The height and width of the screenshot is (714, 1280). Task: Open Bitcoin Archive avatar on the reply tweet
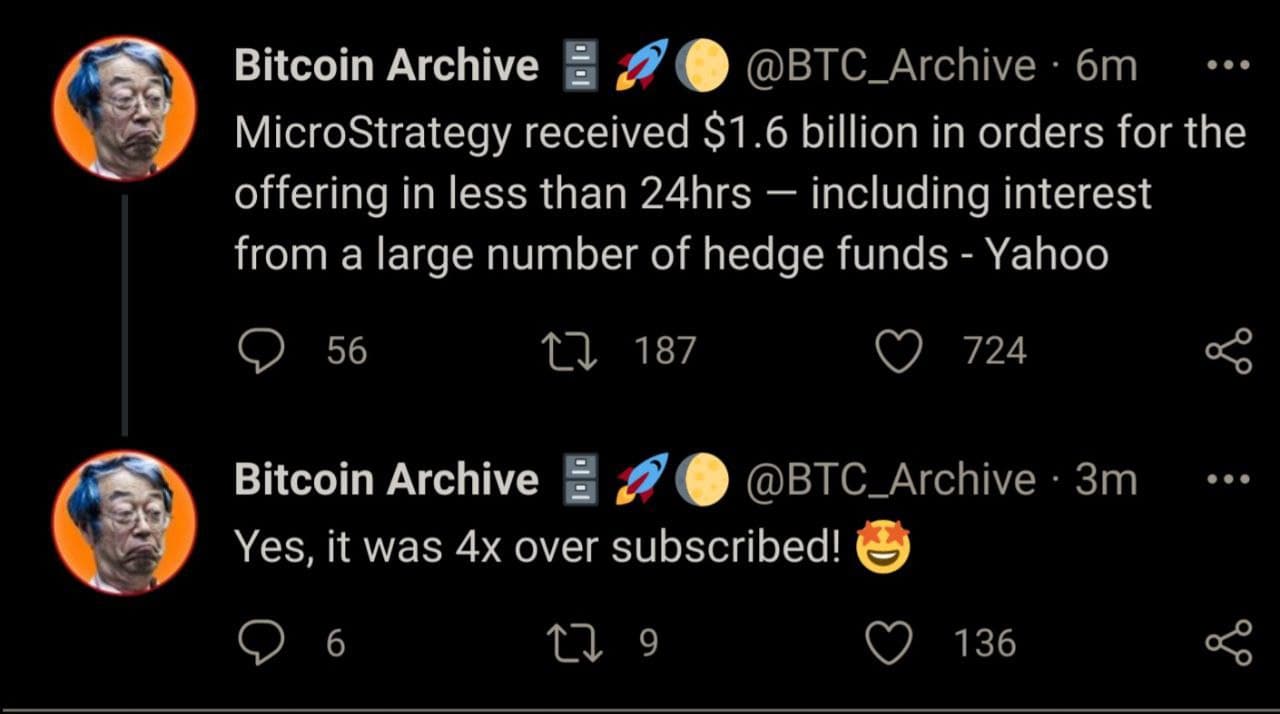pos(124,522)
